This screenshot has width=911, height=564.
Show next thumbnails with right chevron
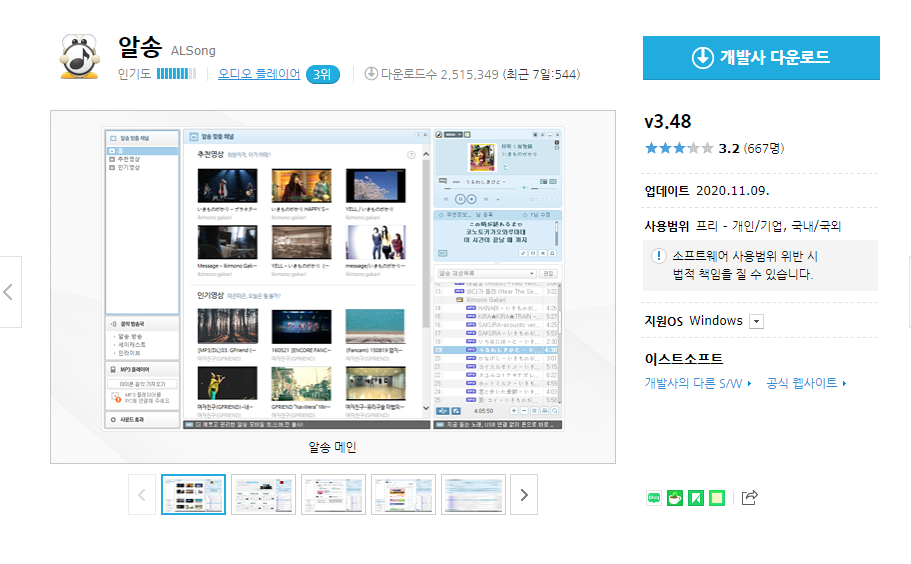pyautogui.click(x=524, y=495)
